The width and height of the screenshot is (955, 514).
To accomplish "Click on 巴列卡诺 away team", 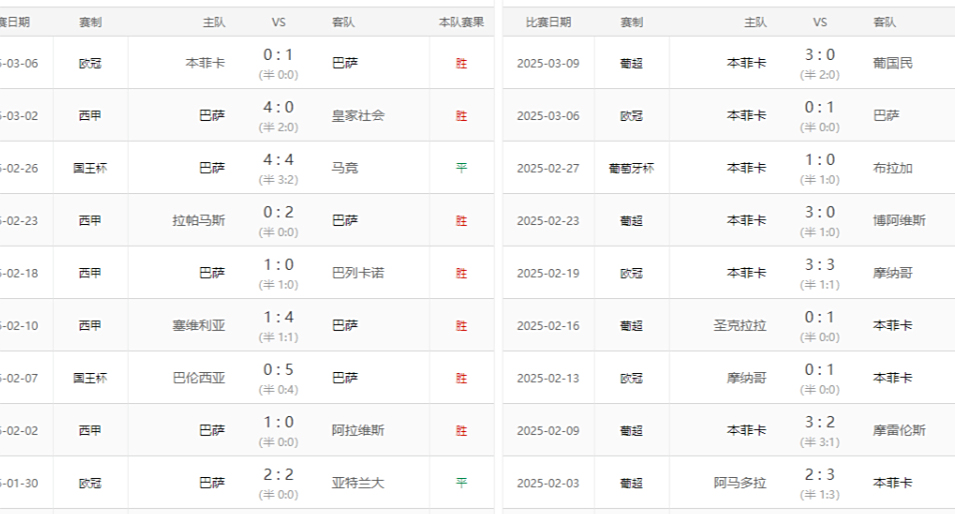I will click(x=358, y=273).
